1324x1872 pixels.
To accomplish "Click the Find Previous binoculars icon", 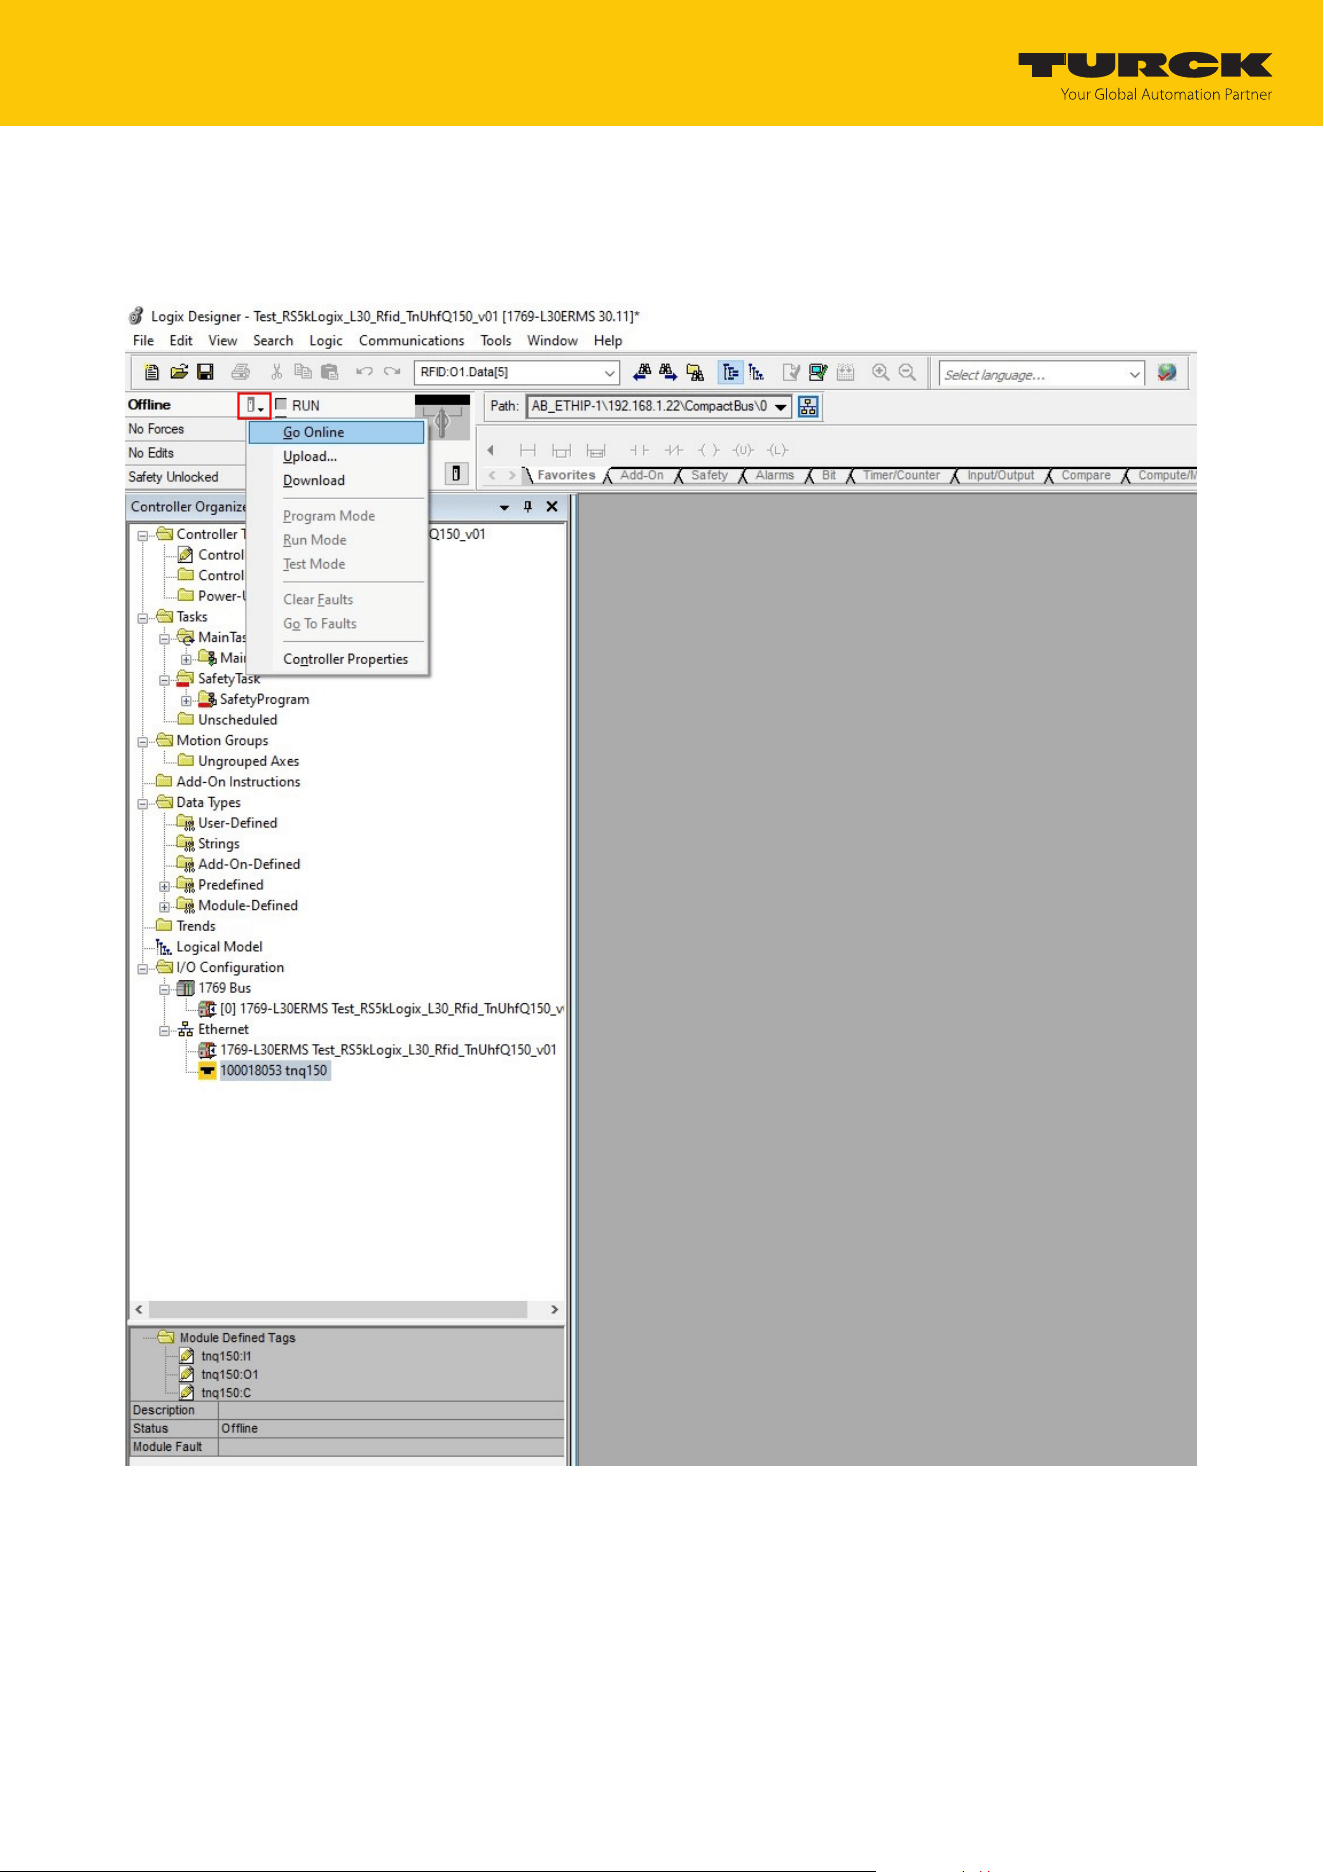I will pos(643,373).
